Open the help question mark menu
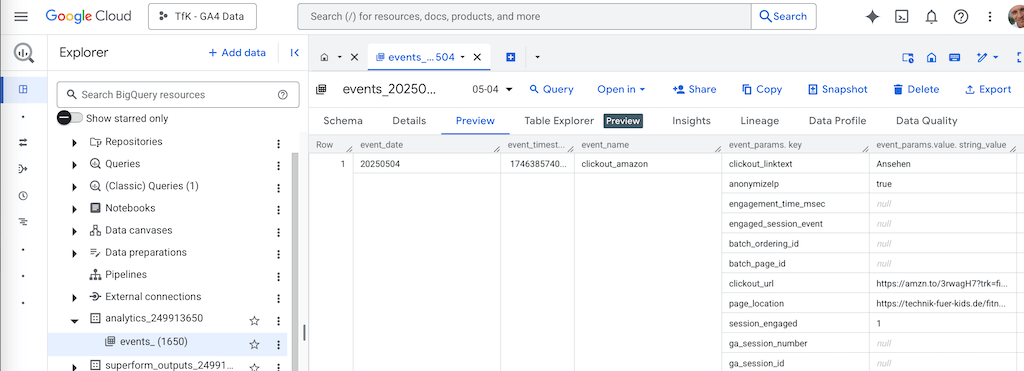Screen dimensions: 1024x371 961,17
